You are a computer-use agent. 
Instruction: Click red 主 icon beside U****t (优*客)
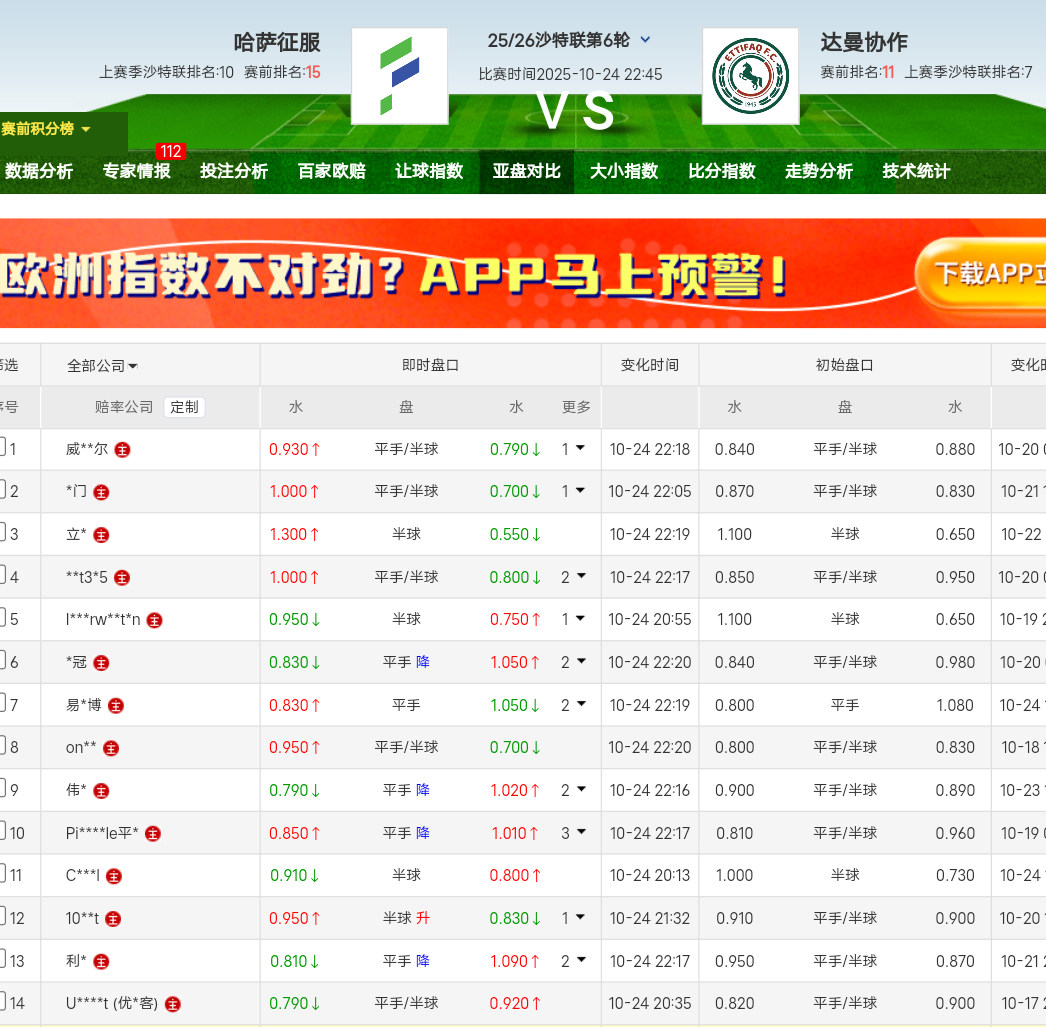pyautogui.click(x=173, y=1004)
